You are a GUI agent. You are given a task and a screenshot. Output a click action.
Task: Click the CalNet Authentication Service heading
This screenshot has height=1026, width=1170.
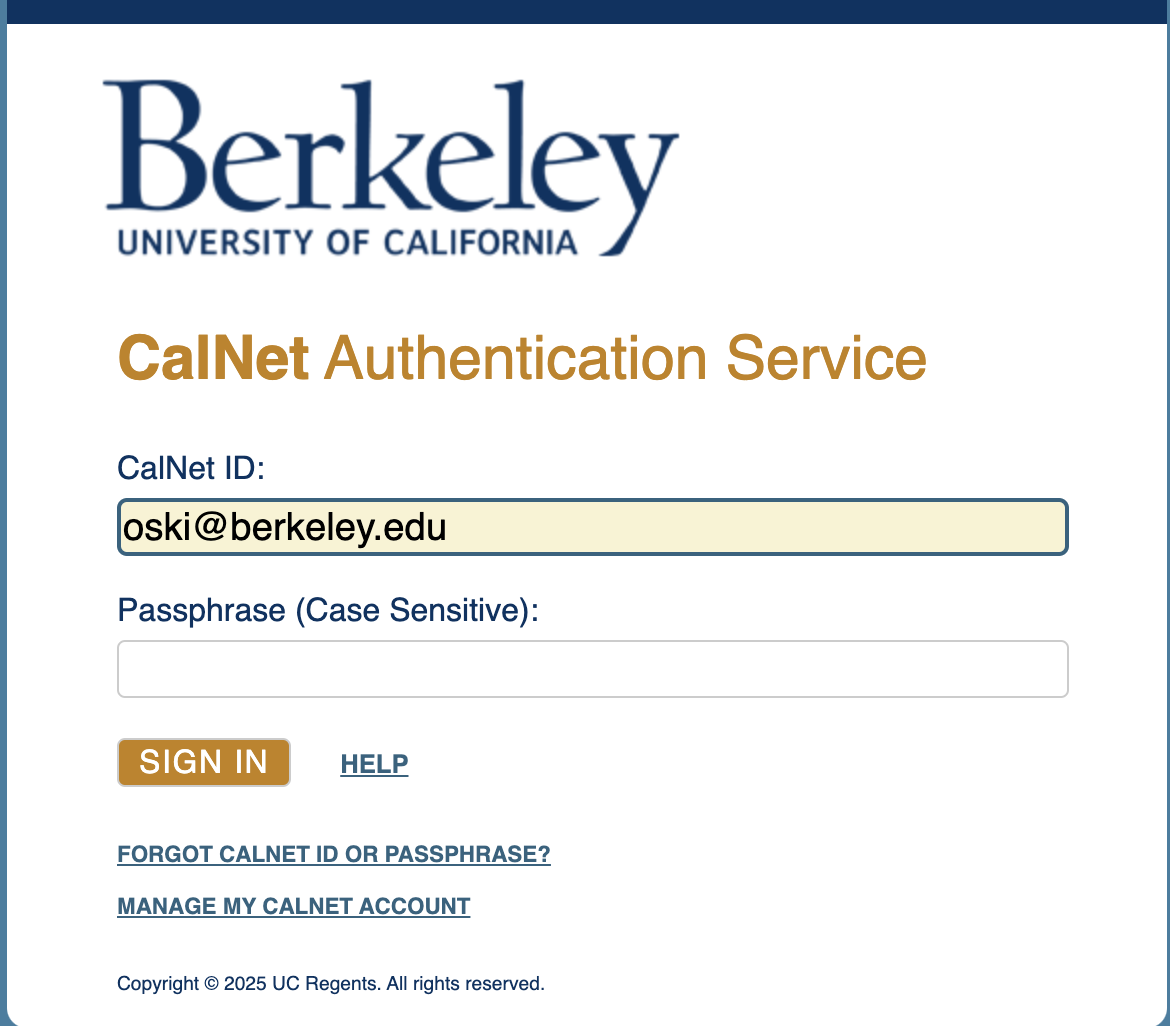click(522, 359)
